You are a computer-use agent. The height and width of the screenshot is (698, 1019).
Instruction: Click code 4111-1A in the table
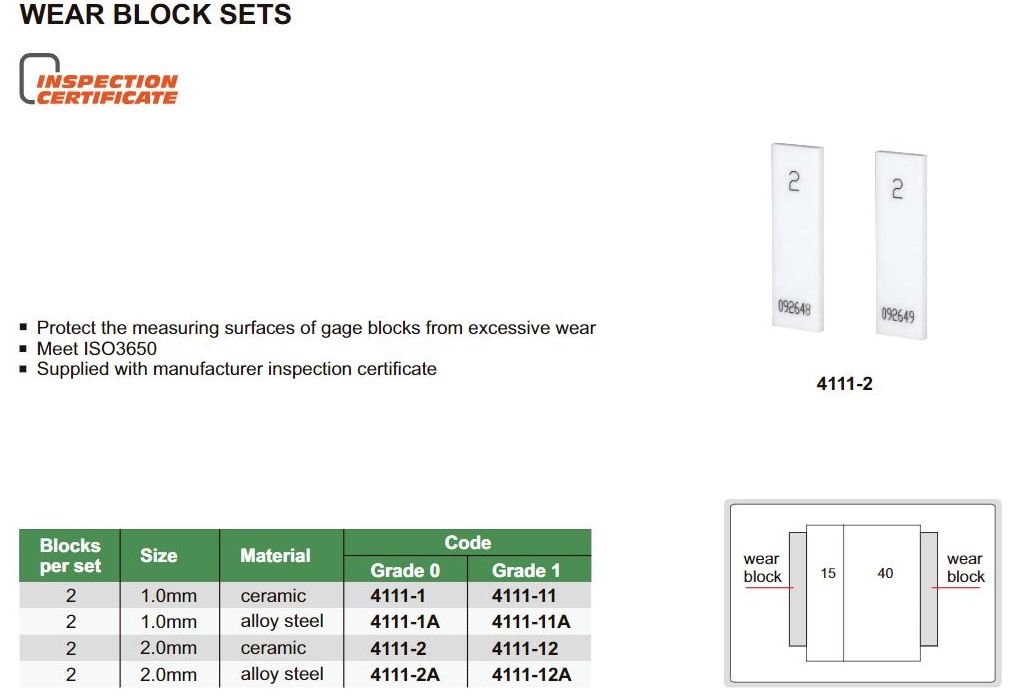tap(404, 622)
